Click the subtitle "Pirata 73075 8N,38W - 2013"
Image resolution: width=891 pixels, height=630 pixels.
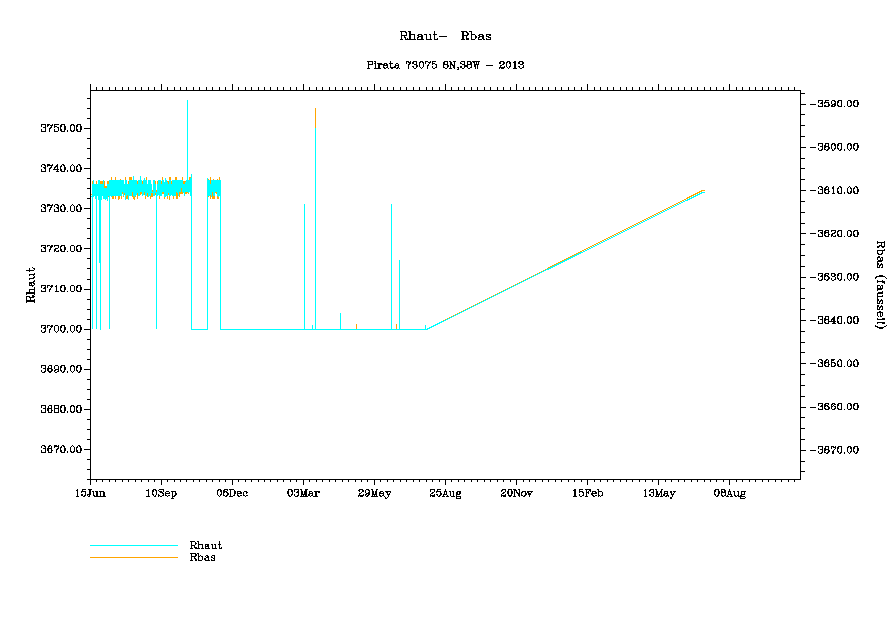(446, 65)
